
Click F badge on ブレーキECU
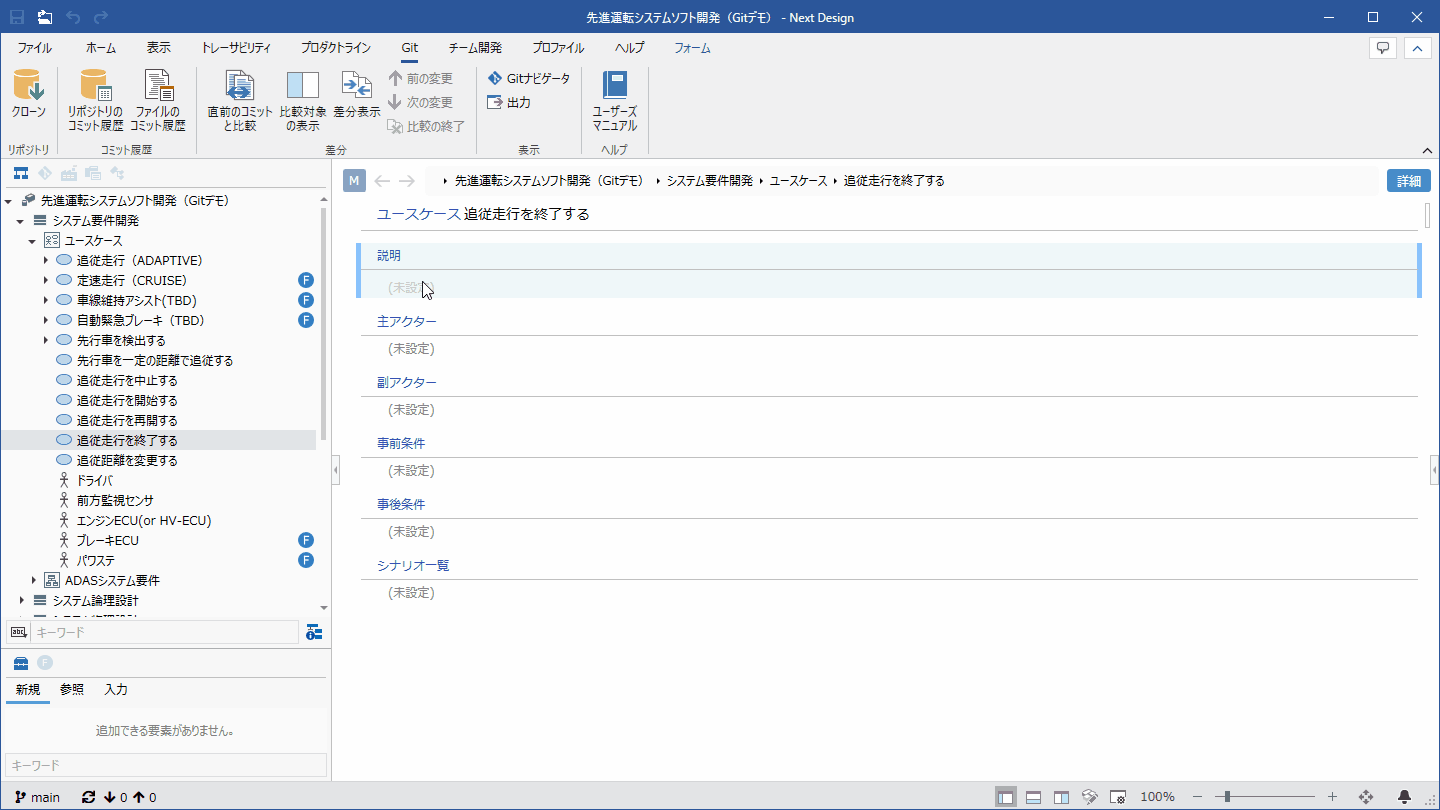click(x=306, y=540)
